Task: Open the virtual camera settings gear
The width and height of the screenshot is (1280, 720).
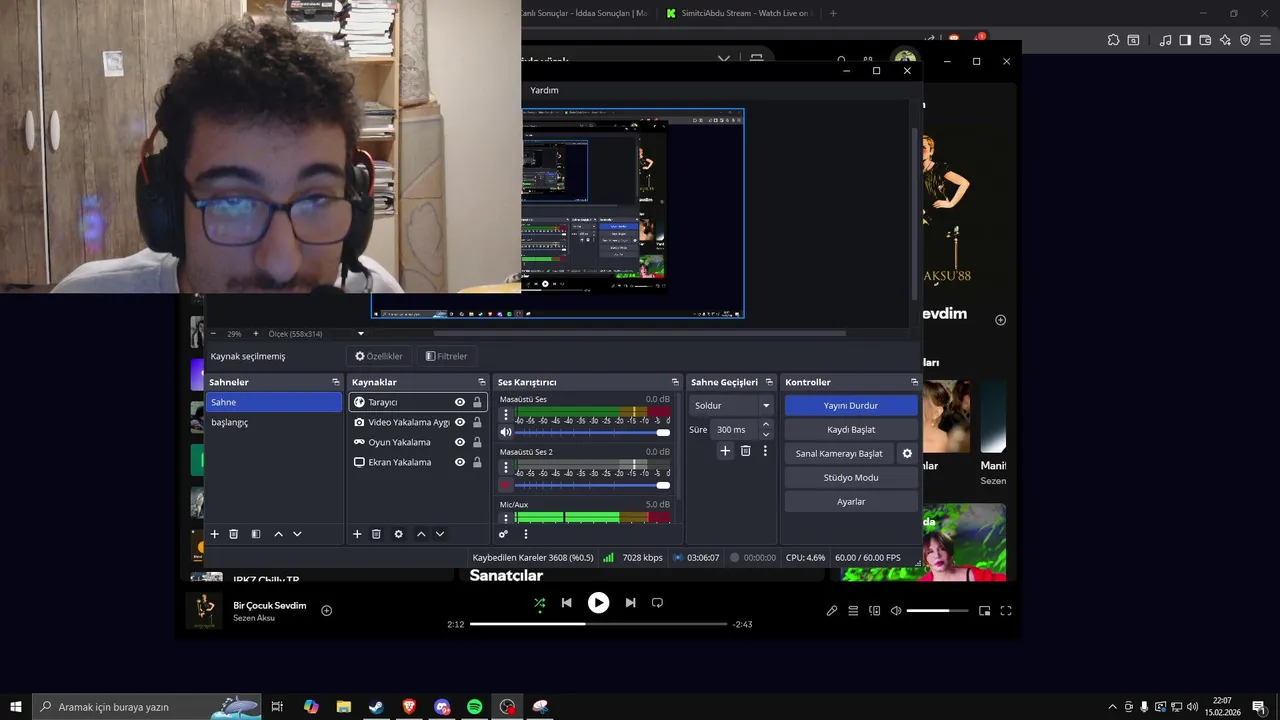Action: click(907, 453)
